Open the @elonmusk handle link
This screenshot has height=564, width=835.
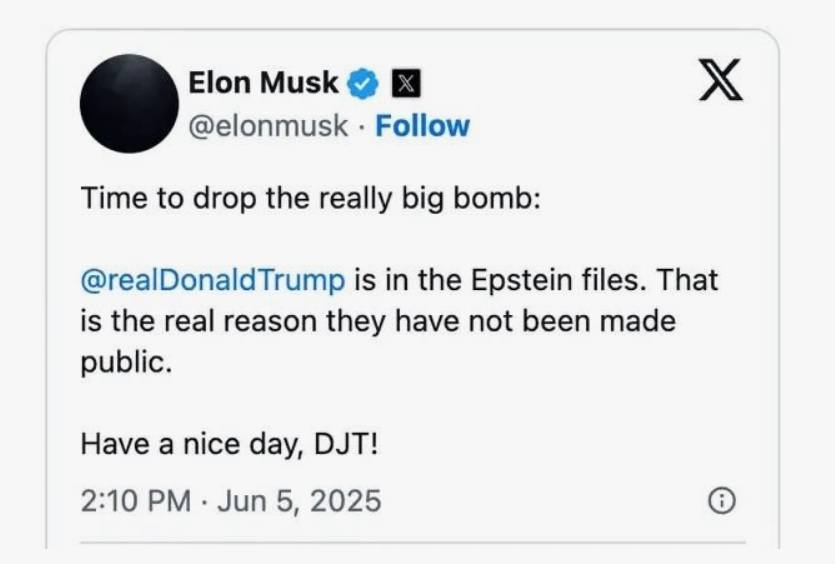(x=268, y=126)
